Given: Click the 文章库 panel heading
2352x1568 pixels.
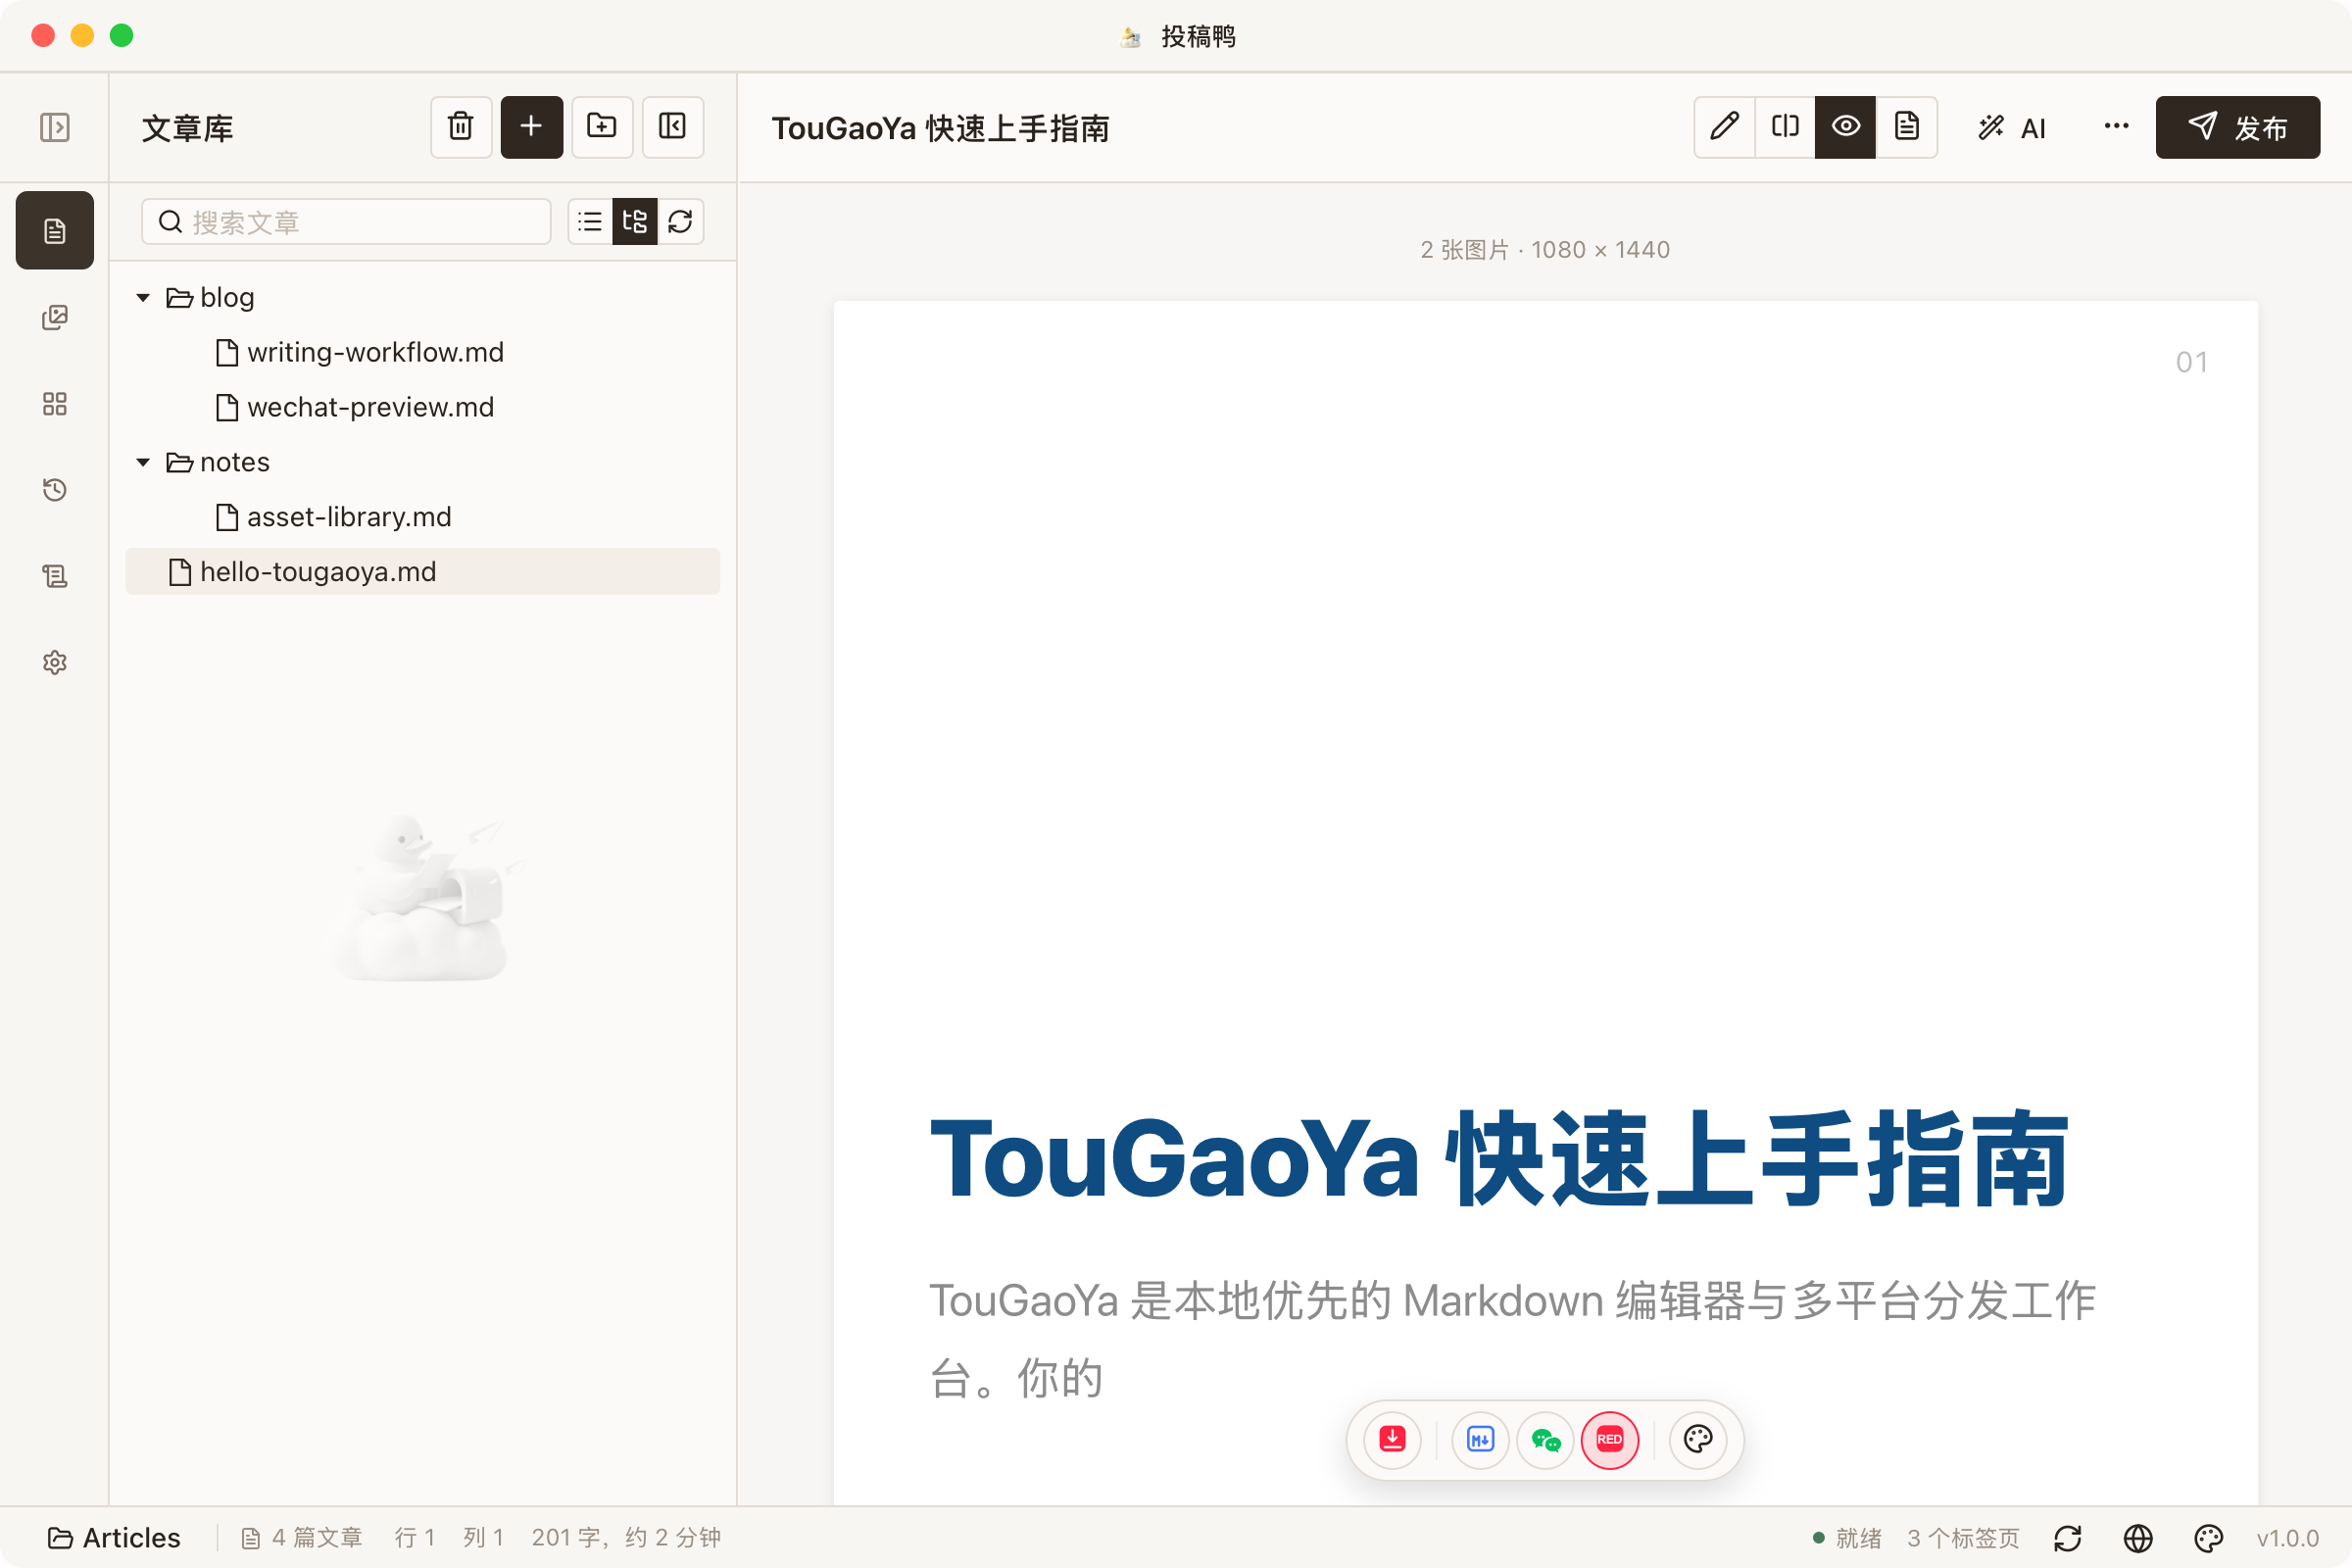Looking at the screenshot, I should tap(187, 128).
